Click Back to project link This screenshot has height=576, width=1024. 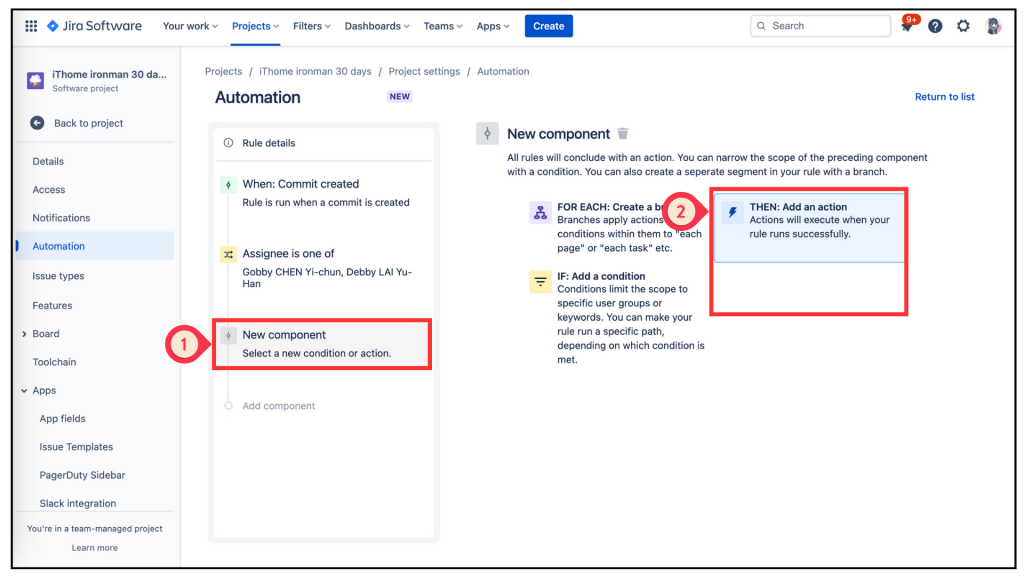pos(88,123)
